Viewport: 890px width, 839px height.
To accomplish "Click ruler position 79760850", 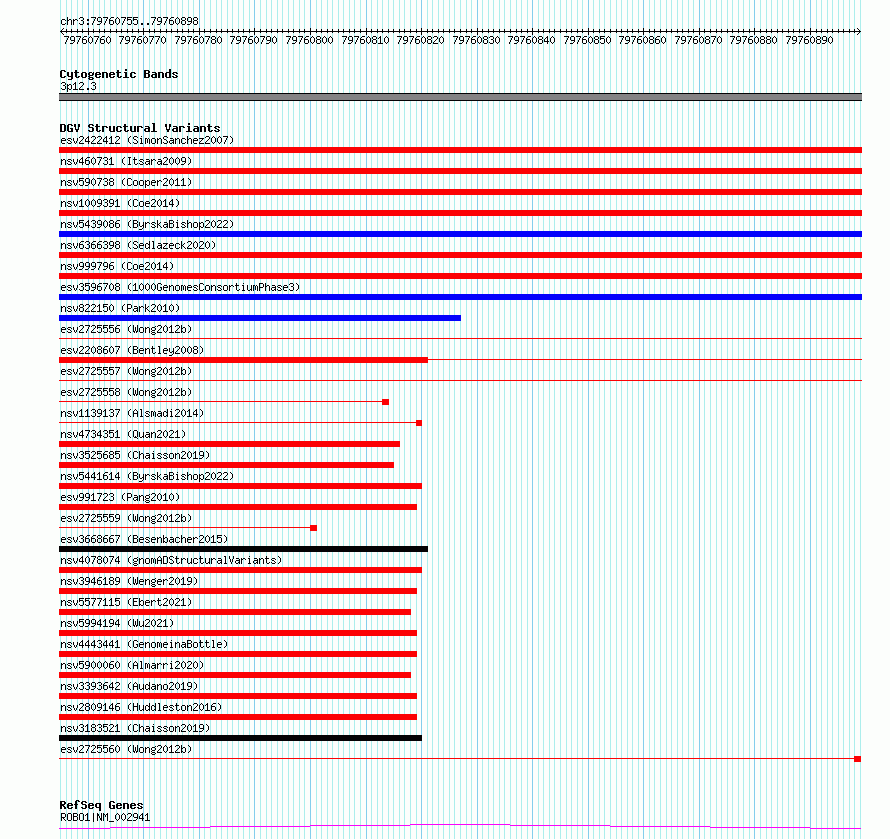I will click(587, 40).
